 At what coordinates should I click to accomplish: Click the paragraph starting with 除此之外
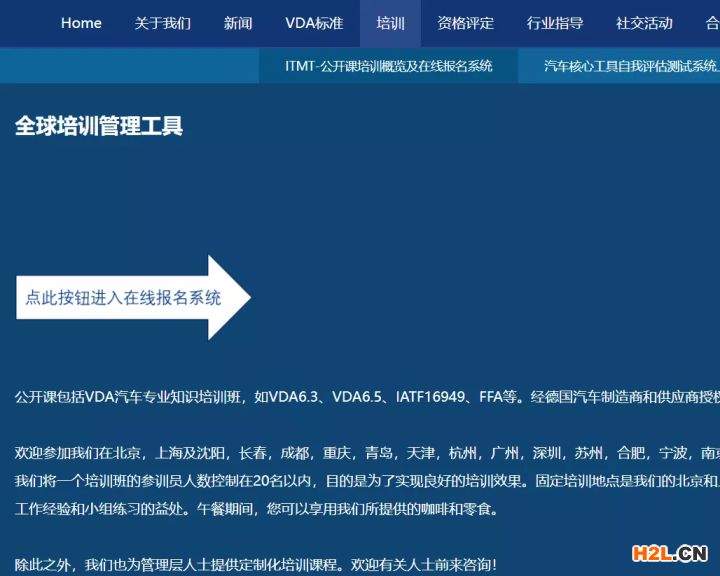[x=256, y=565]
